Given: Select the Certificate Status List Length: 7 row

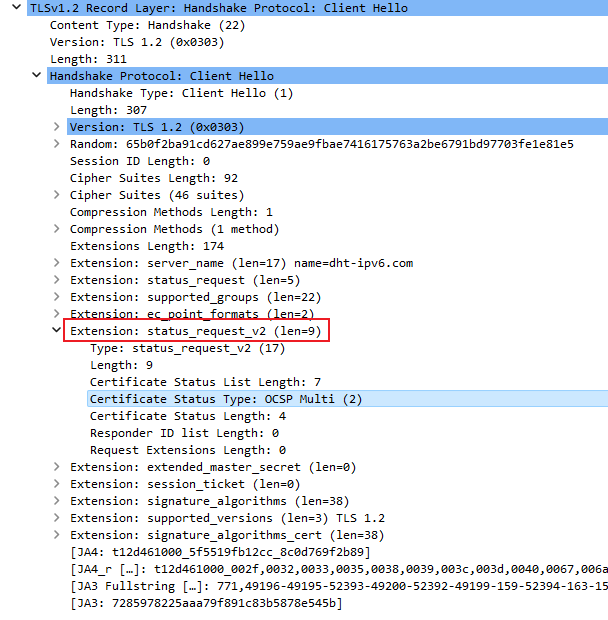Looking at the screenshot, I should [206, 382].
